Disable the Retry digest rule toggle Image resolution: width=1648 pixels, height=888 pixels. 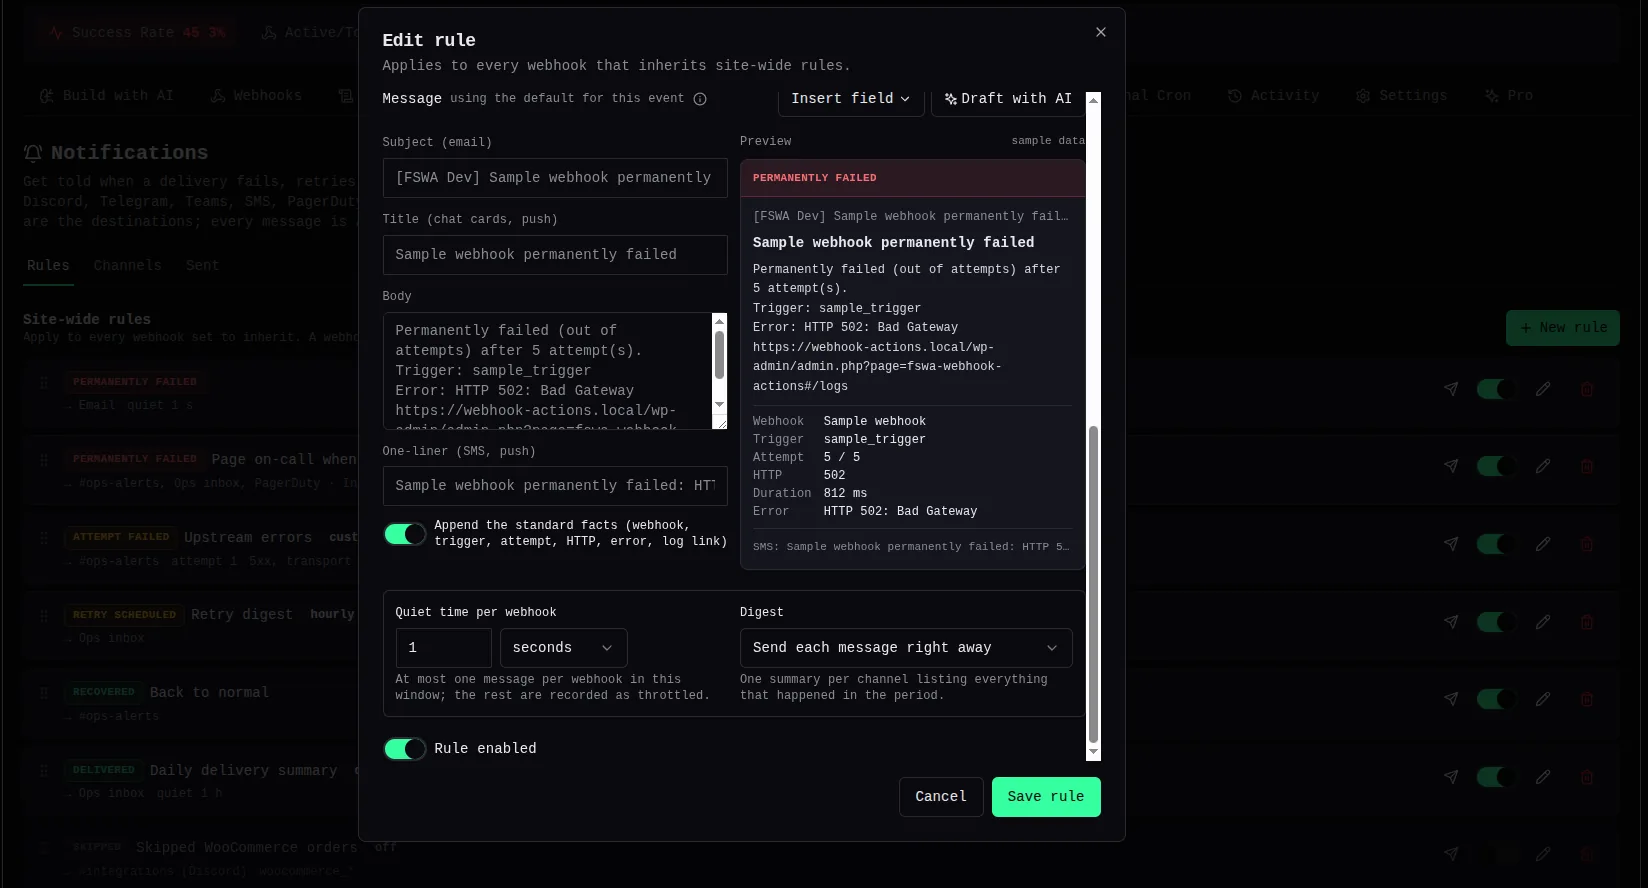tap(1496, 622)
